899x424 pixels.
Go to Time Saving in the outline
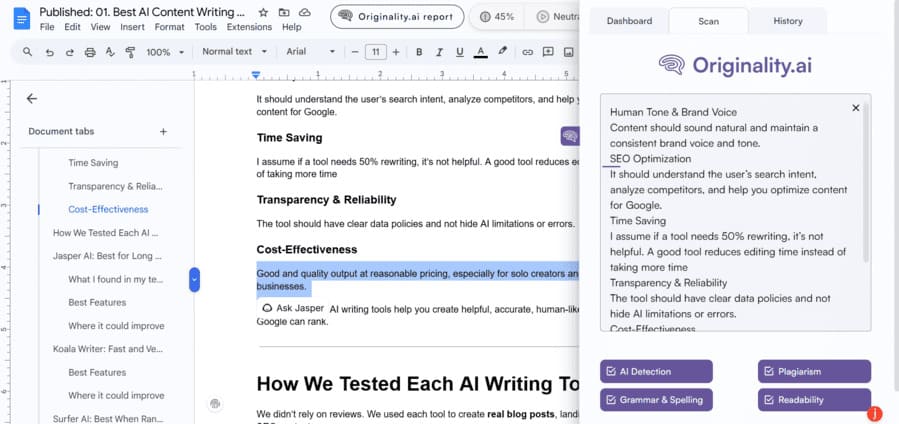[93, 163]
